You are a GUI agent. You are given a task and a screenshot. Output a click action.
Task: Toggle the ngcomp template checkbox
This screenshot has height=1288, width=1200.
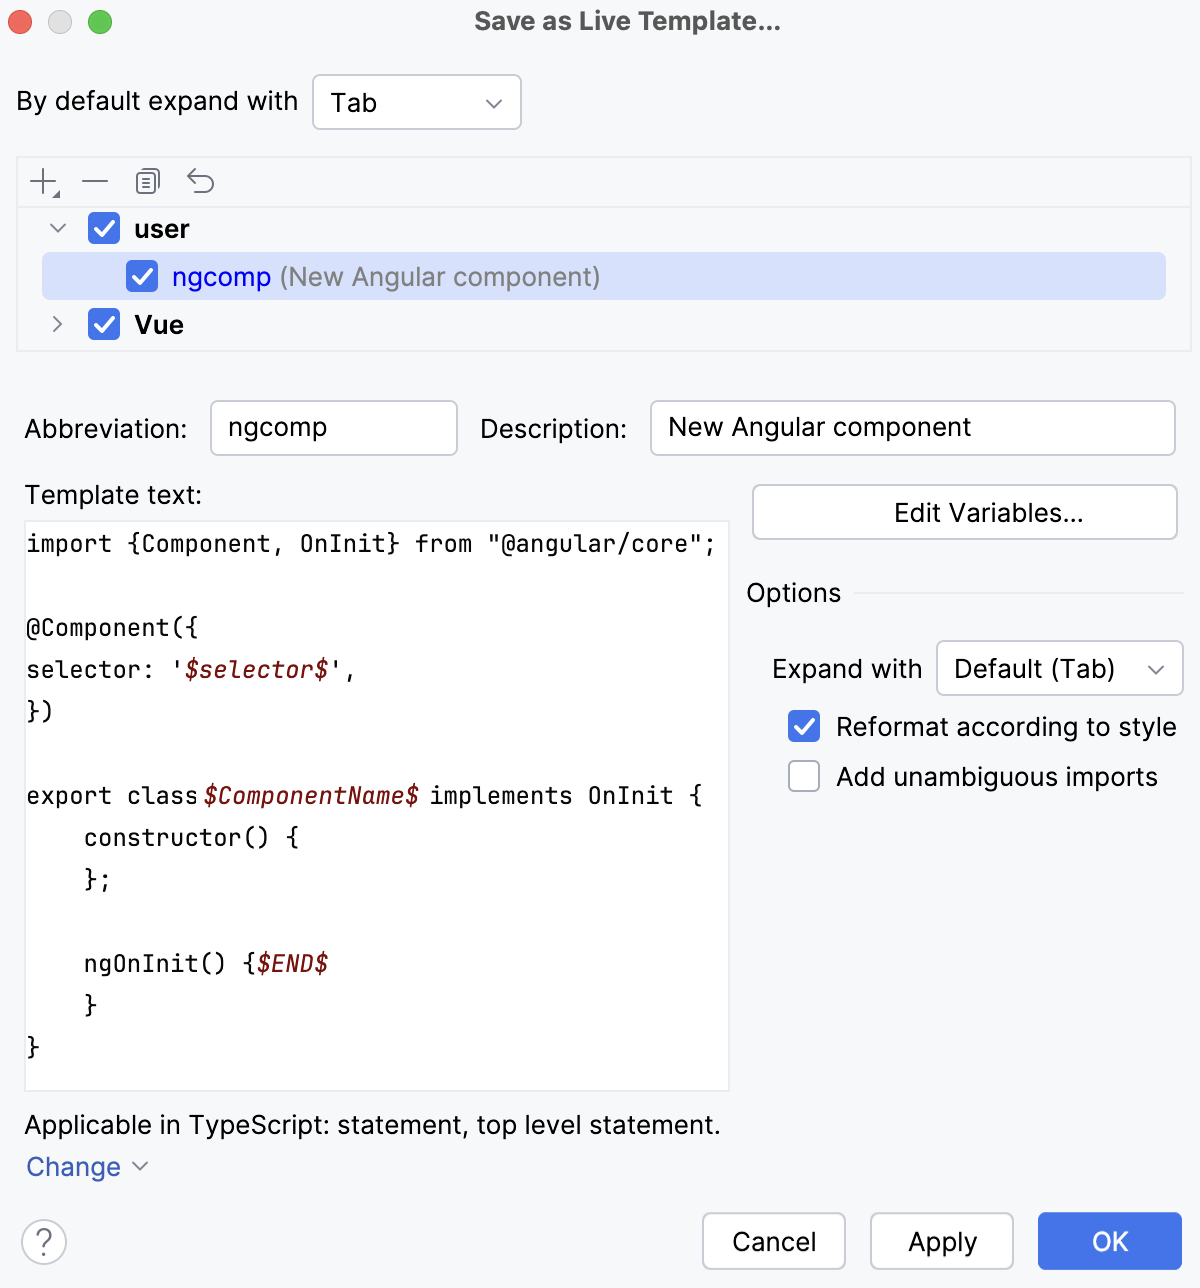coord(142,276)
